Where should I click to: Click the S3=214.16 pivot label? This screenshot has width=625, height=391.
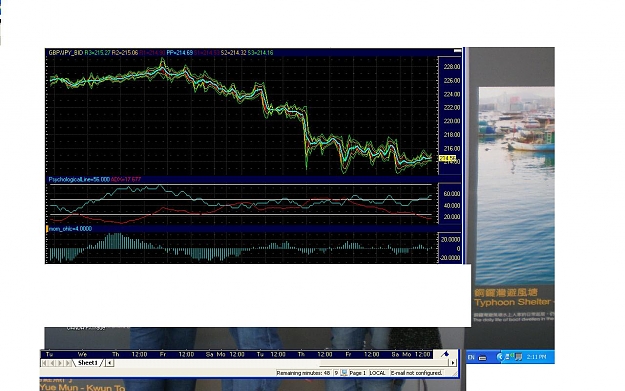[261, 53]
